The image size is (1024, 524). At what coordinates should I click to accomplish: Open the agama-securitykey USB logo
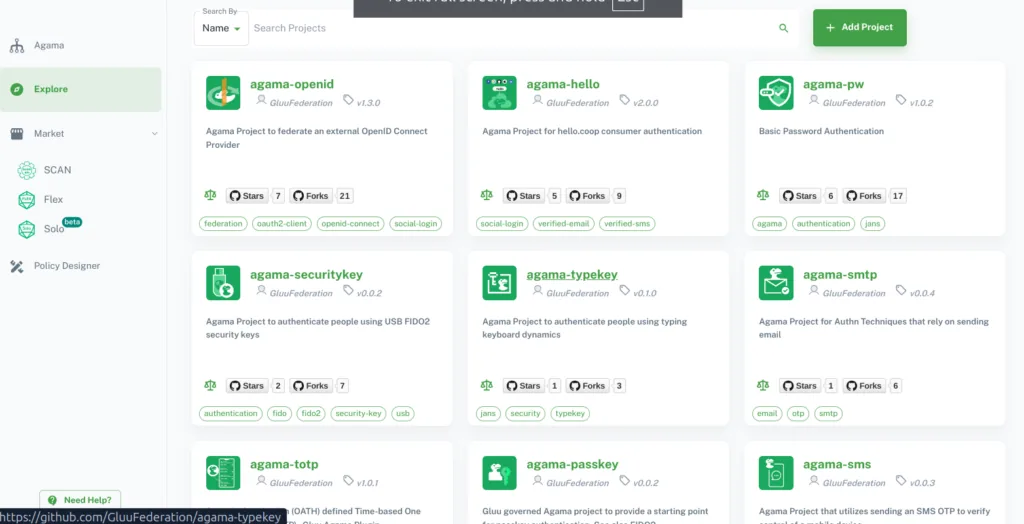[x=223, y=283]
